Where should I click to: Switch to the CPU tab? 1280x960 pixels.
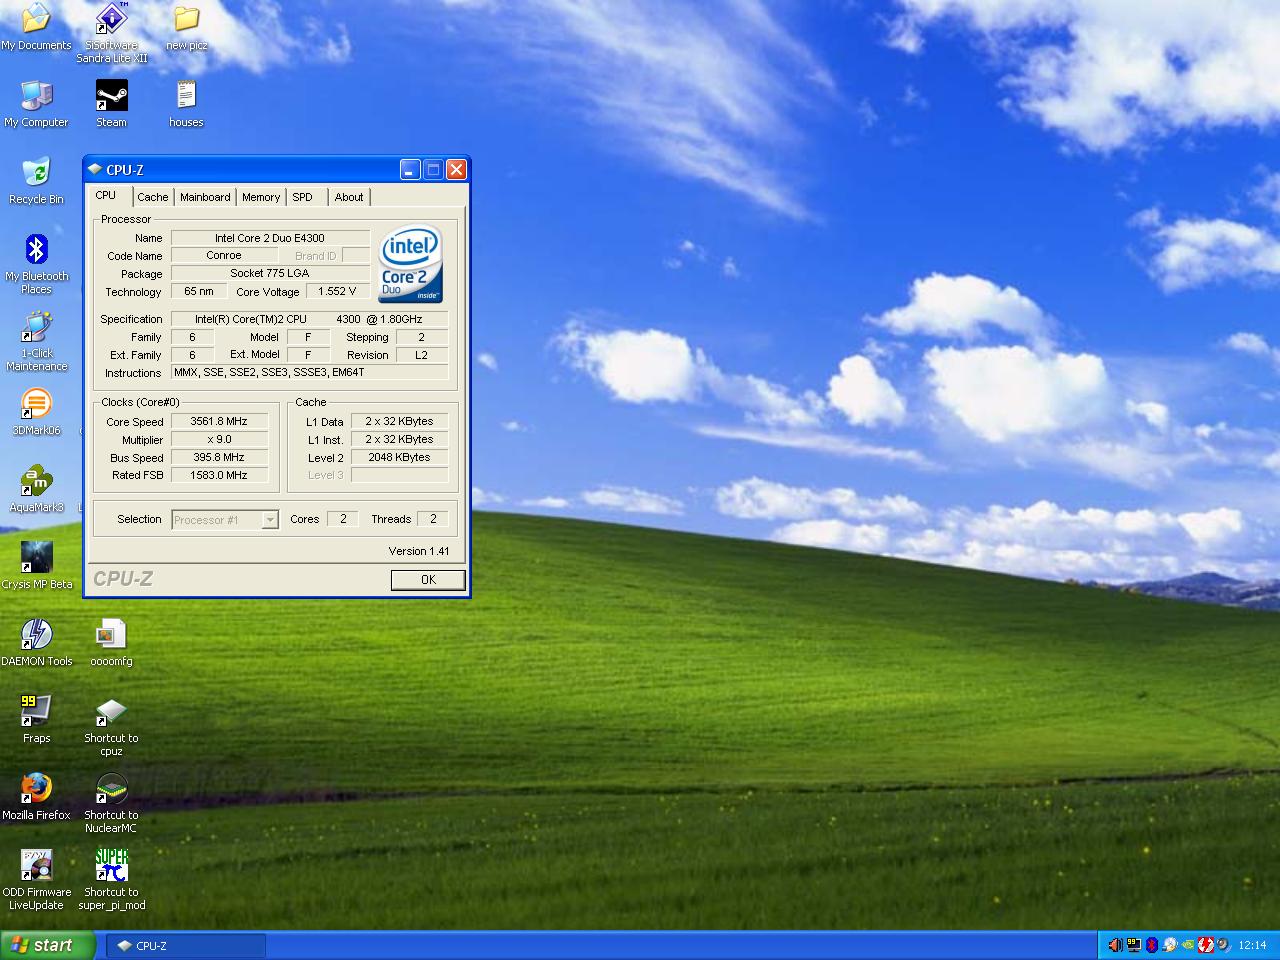click(x=106, y=196)
